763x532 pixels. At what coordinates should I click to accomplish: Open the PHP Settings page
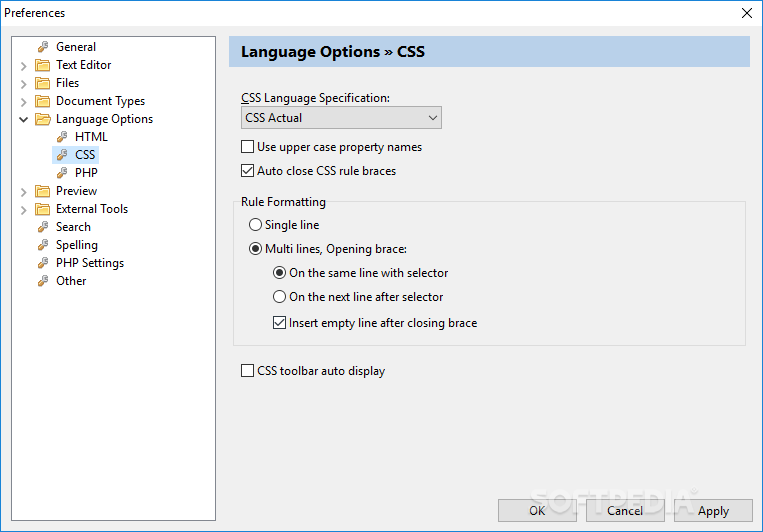90,263
